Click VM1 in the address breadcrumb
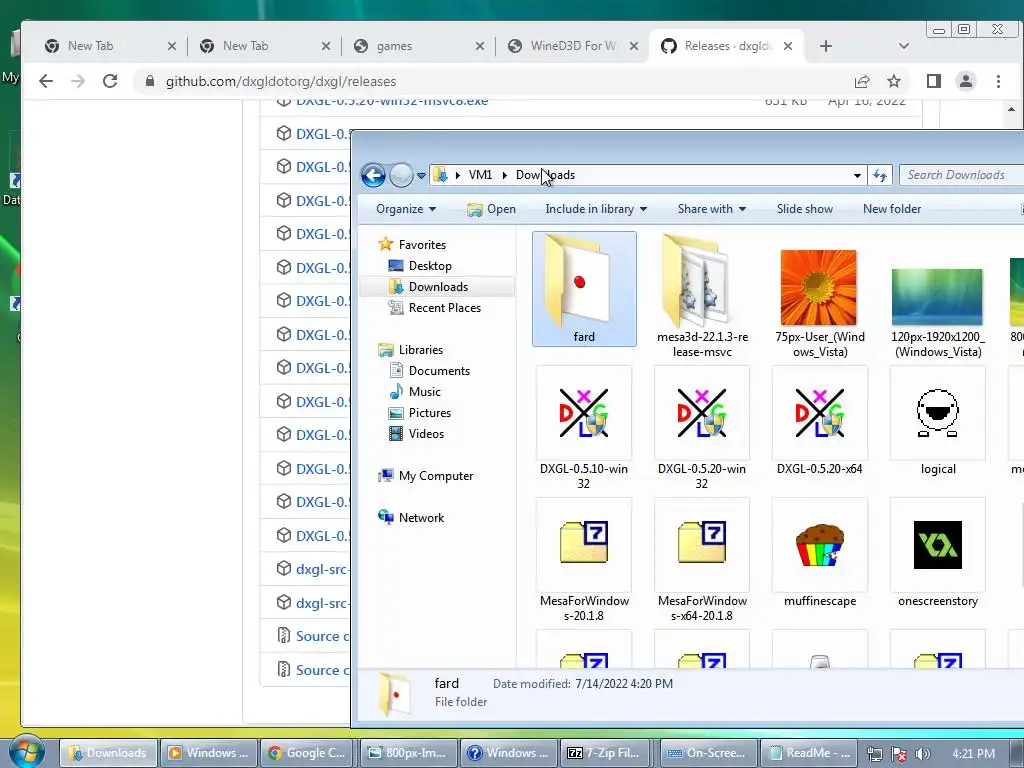This screenshot has width=1024, height=768. (480, 175)
